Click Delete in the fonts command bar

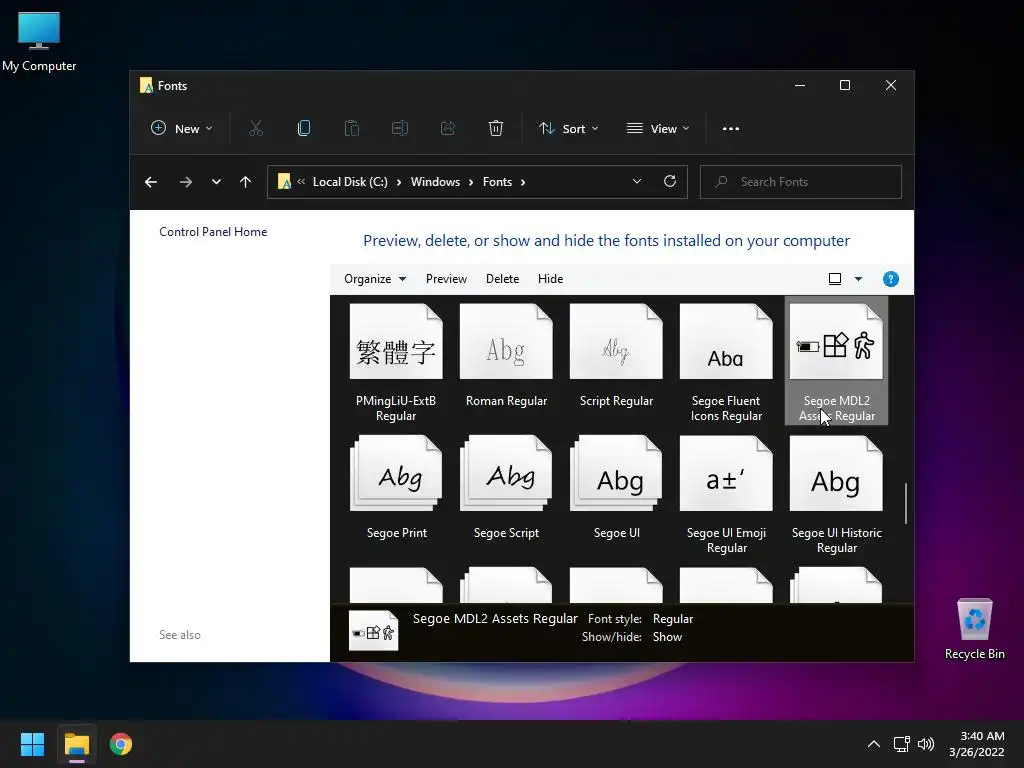502,279
